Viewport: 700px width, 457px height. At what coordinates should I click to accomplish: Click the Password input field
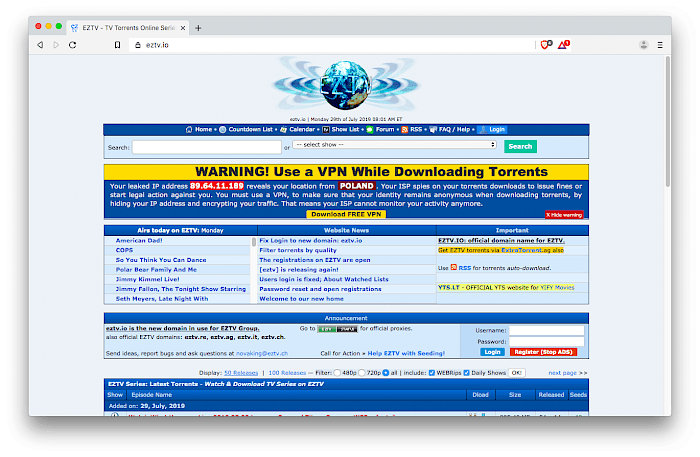546,341
